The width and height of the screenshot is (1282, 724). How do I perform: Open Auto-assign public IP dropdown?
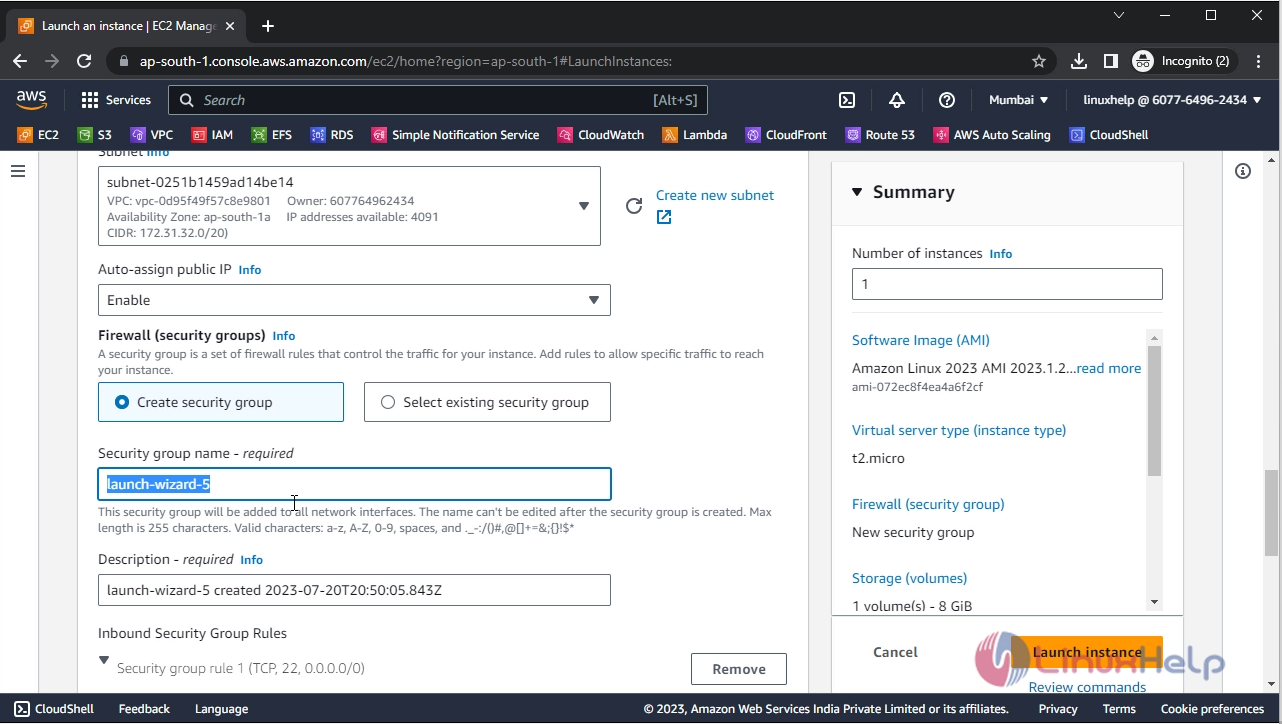coord(354,300)
